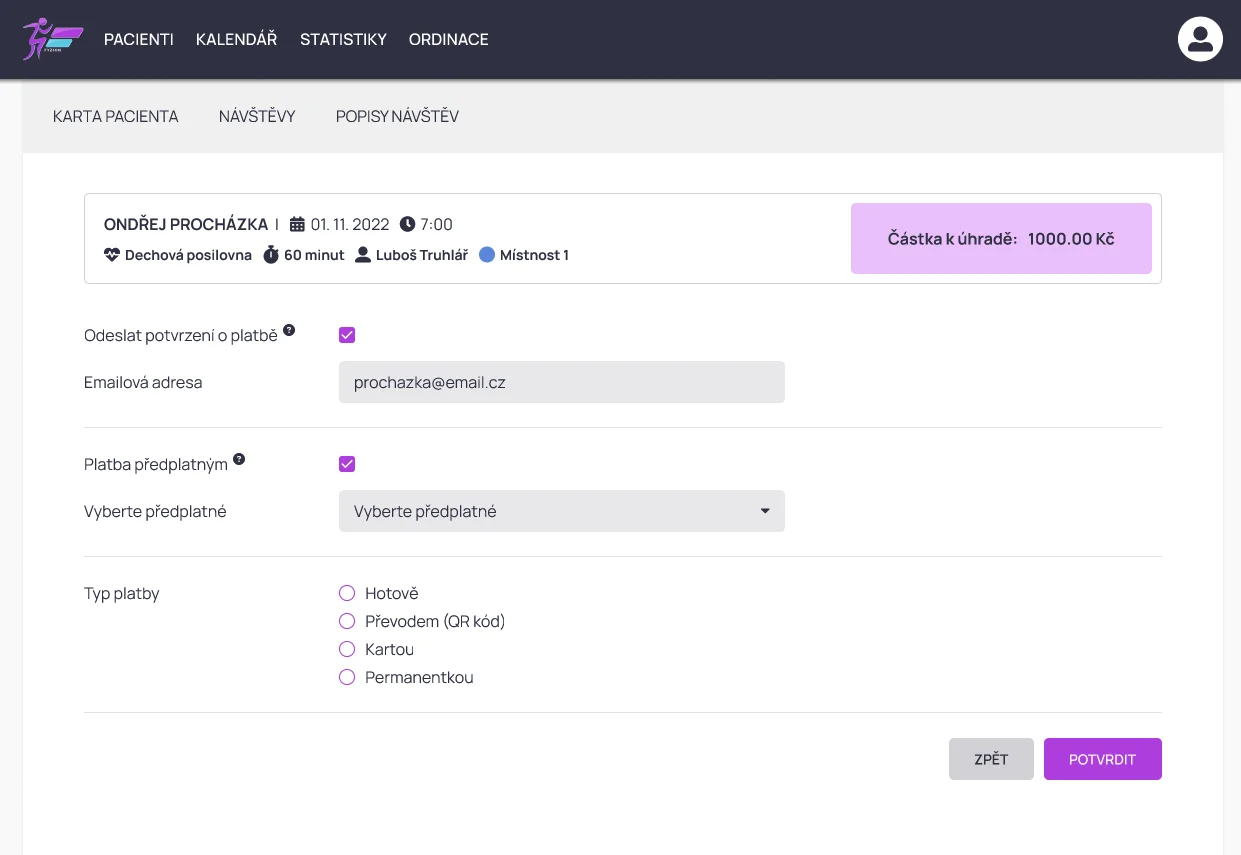Open the Vyberte předplatné dropdown

click(561, 511)
